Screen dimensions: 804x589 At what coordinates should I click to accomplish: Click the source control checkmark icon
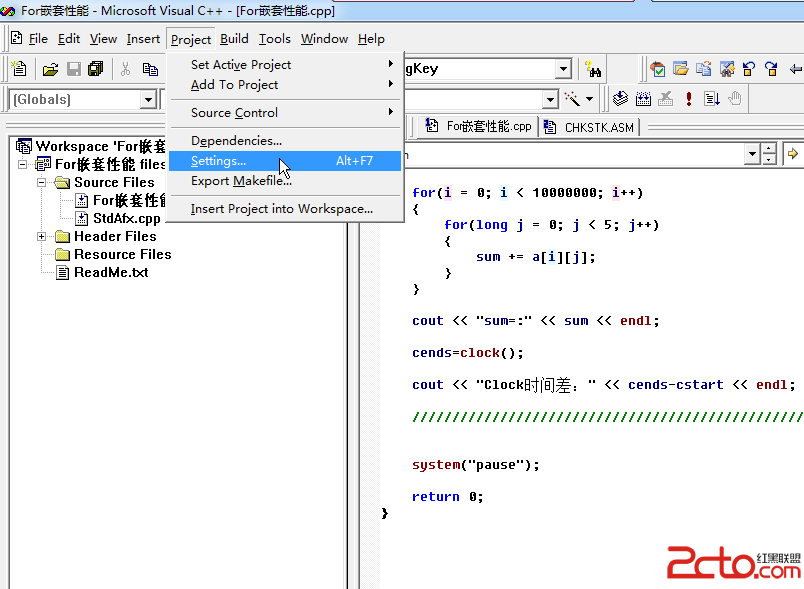(657, 69)
